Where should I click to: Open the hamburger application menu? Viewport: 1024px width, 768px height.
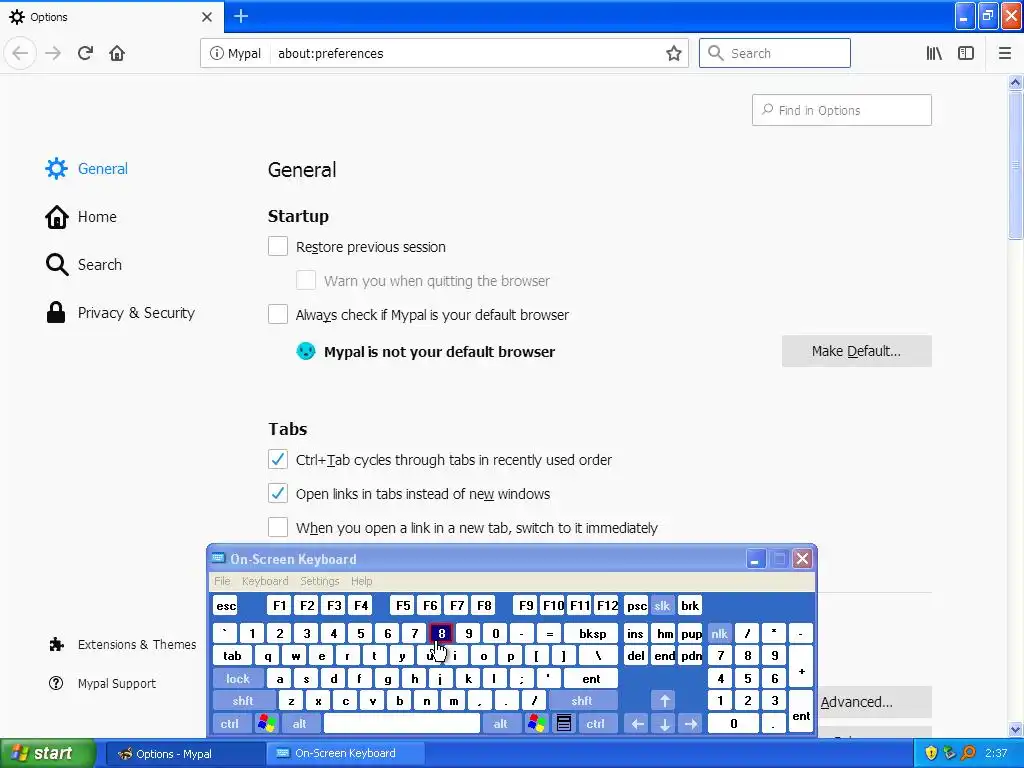[1004, 53]
